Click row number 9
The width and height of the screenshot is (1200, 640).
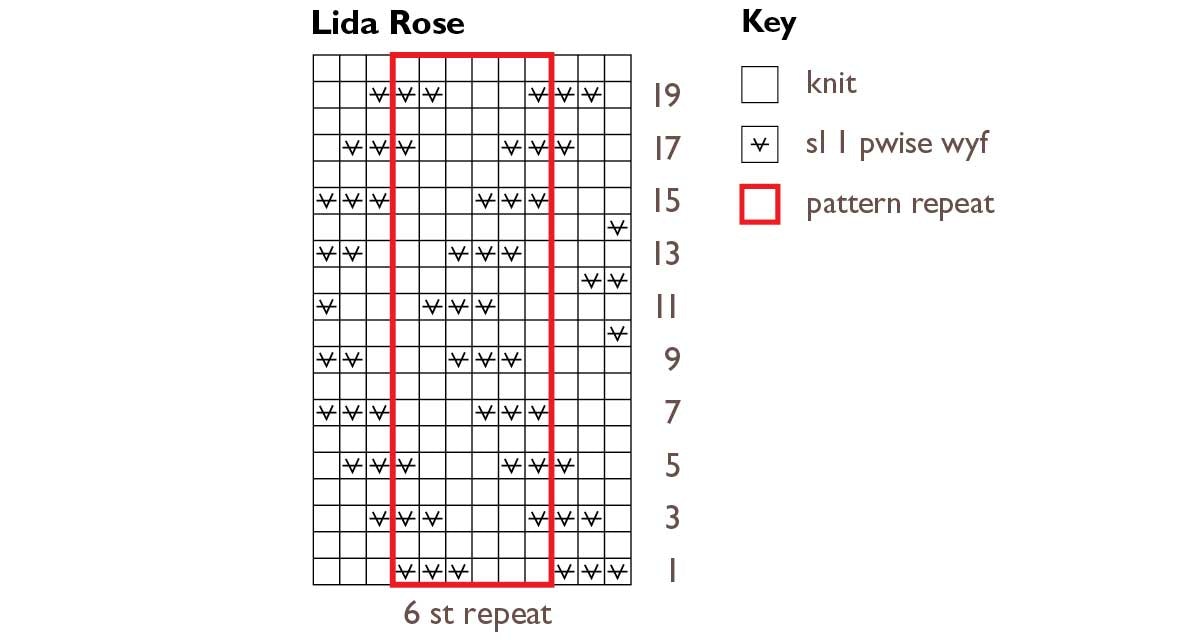672,359
